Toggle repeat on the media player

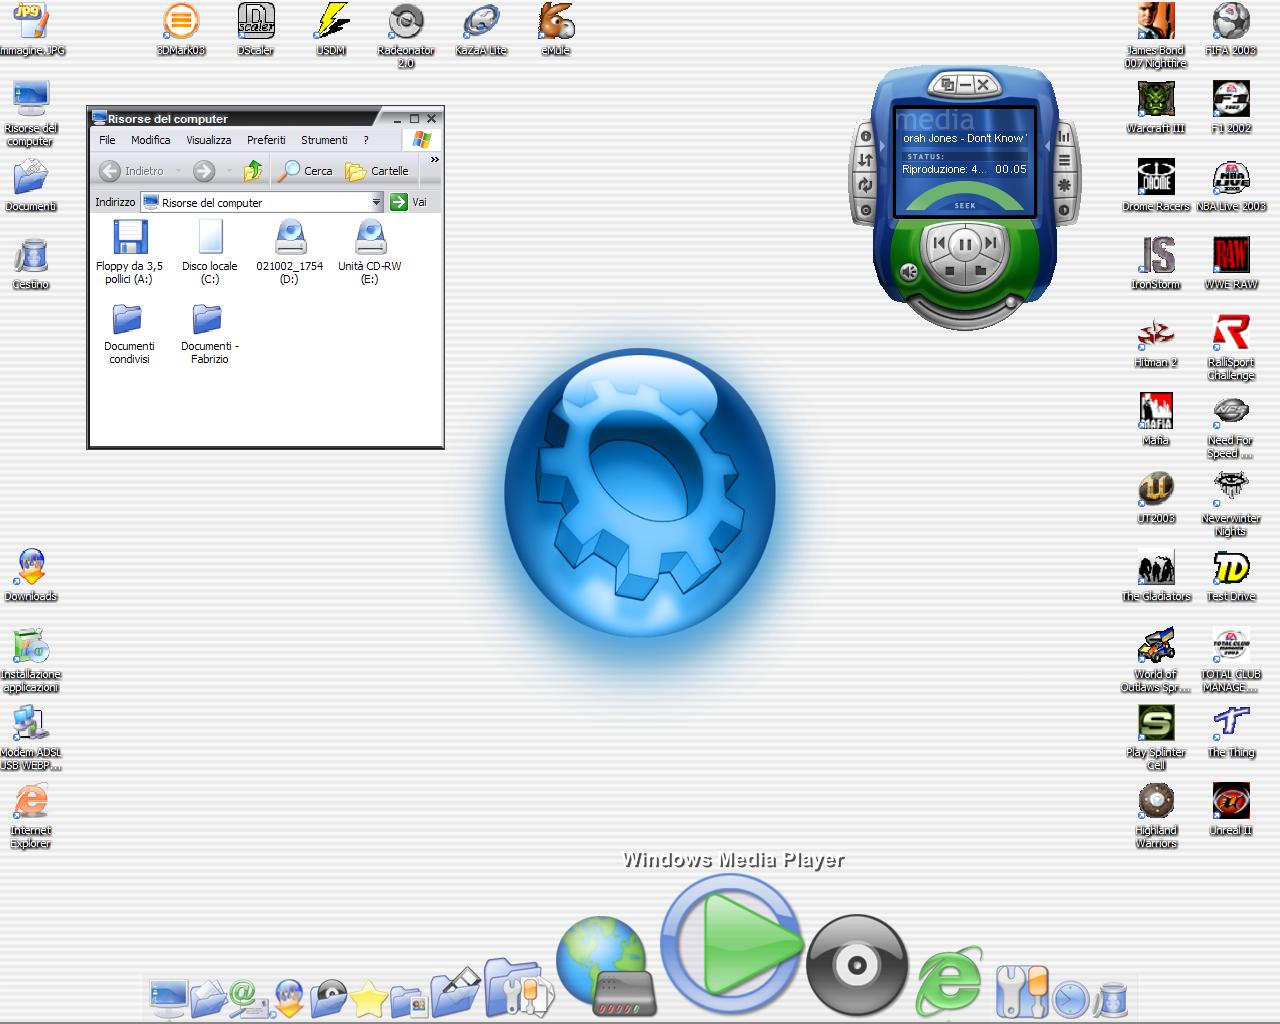coord(865,185)
